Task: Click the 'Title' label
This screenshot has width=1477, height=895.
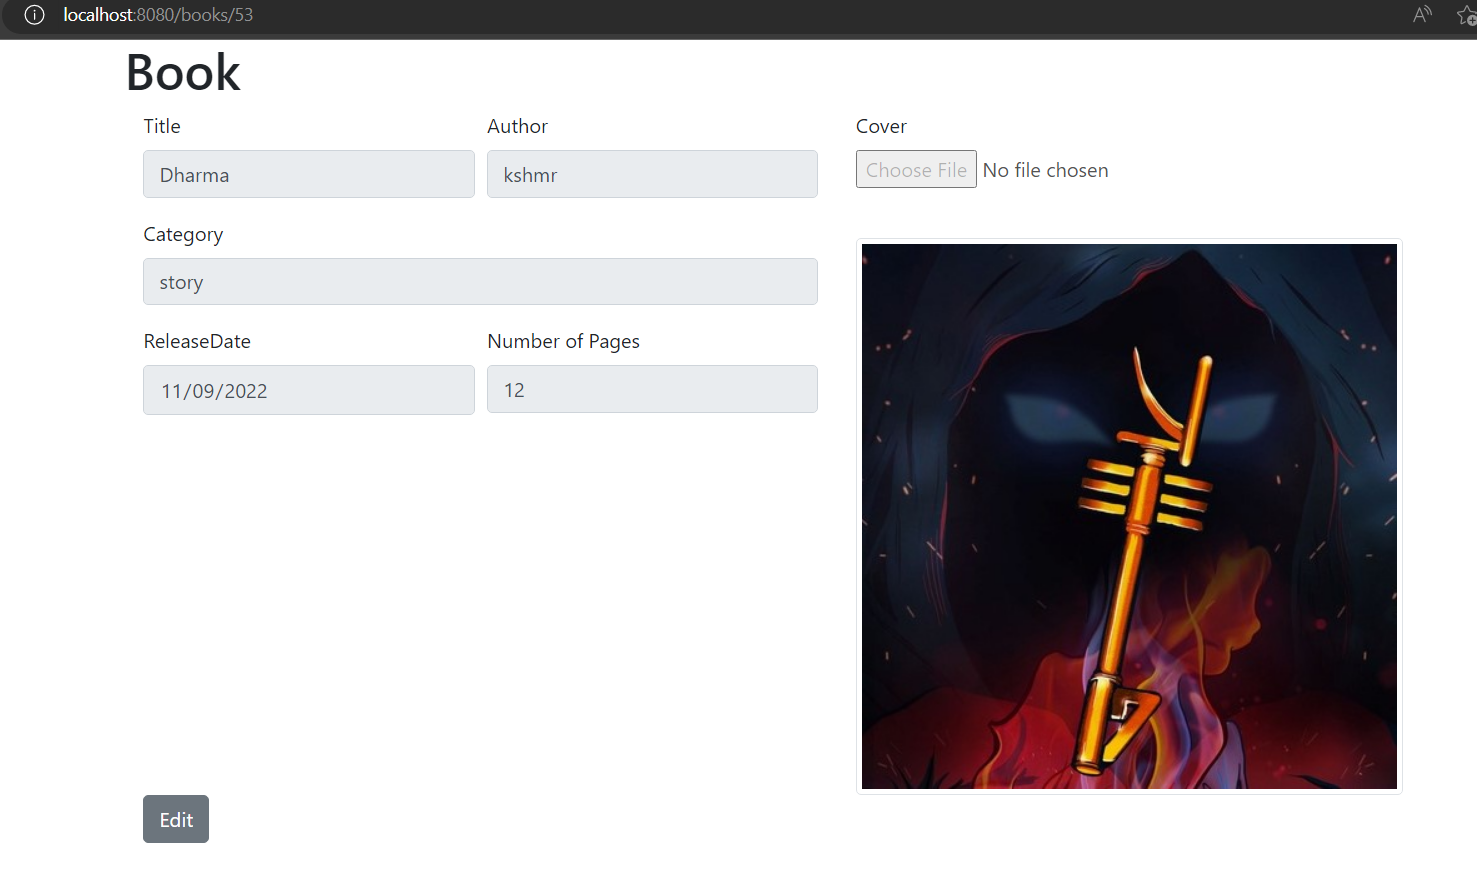Action: point(162,126)
